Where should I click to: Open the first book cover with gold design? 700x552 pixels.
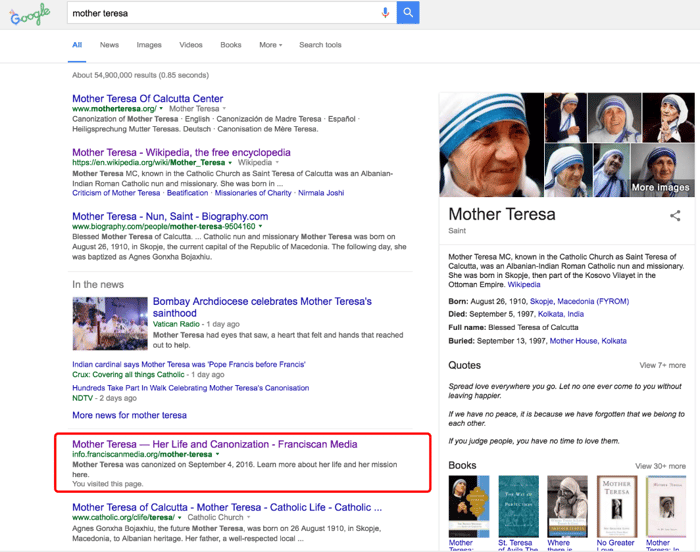469,506
